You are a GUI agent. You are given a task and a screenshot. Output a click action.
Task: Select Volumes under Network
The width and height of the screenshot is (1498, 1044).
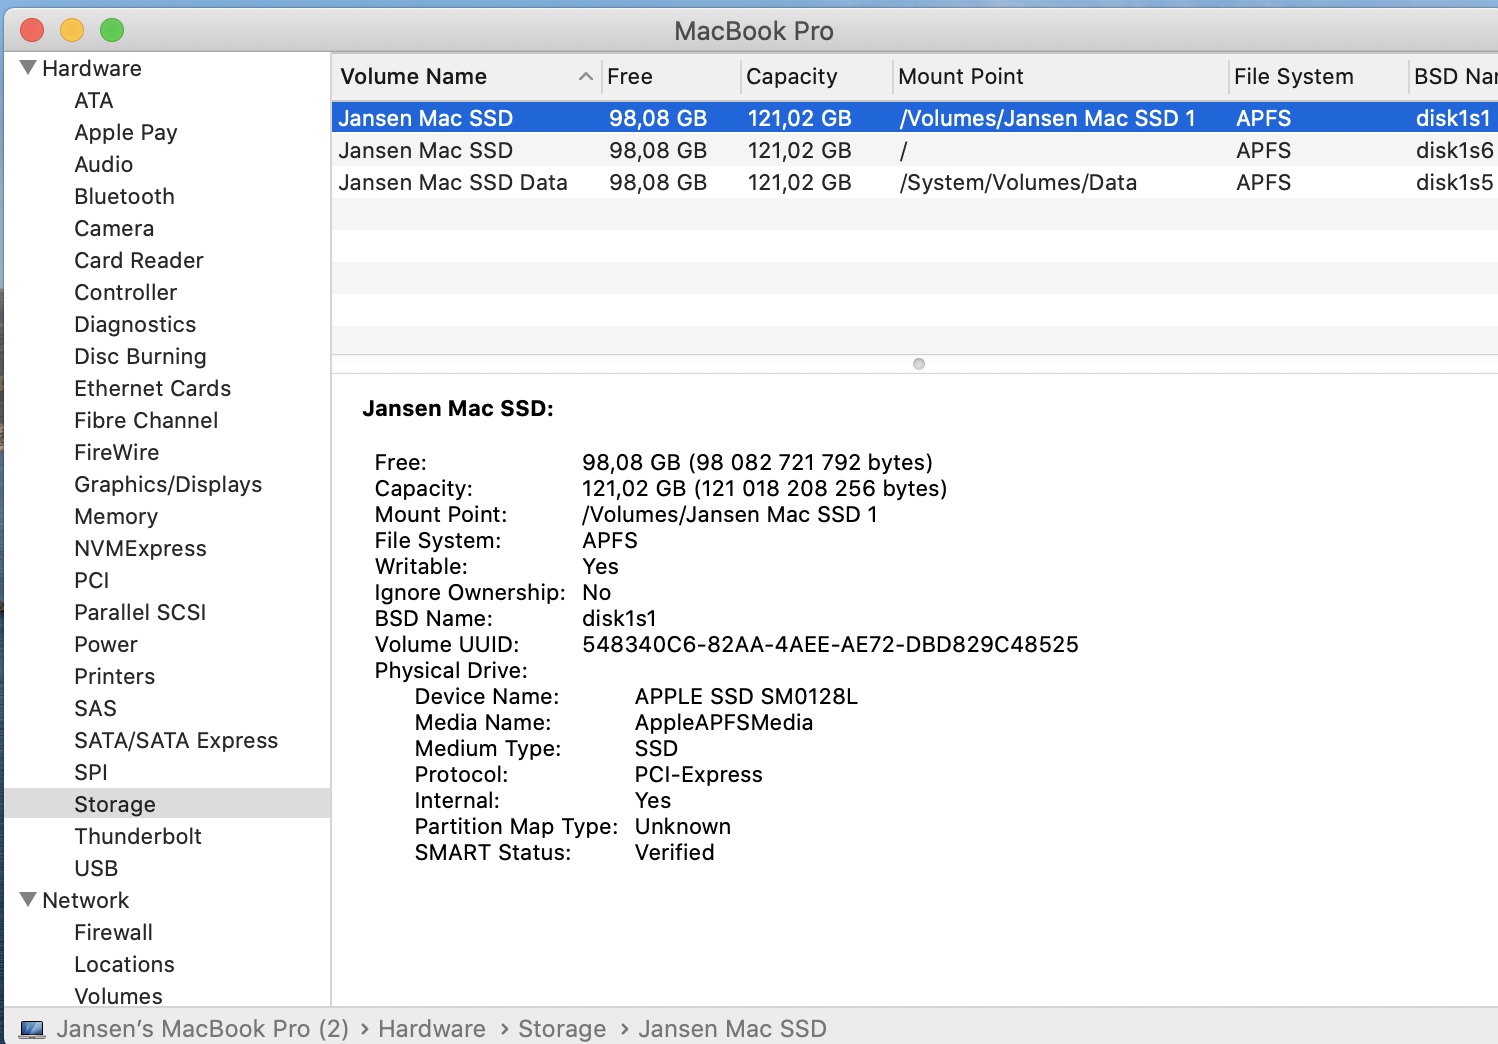tap(119, 997)
